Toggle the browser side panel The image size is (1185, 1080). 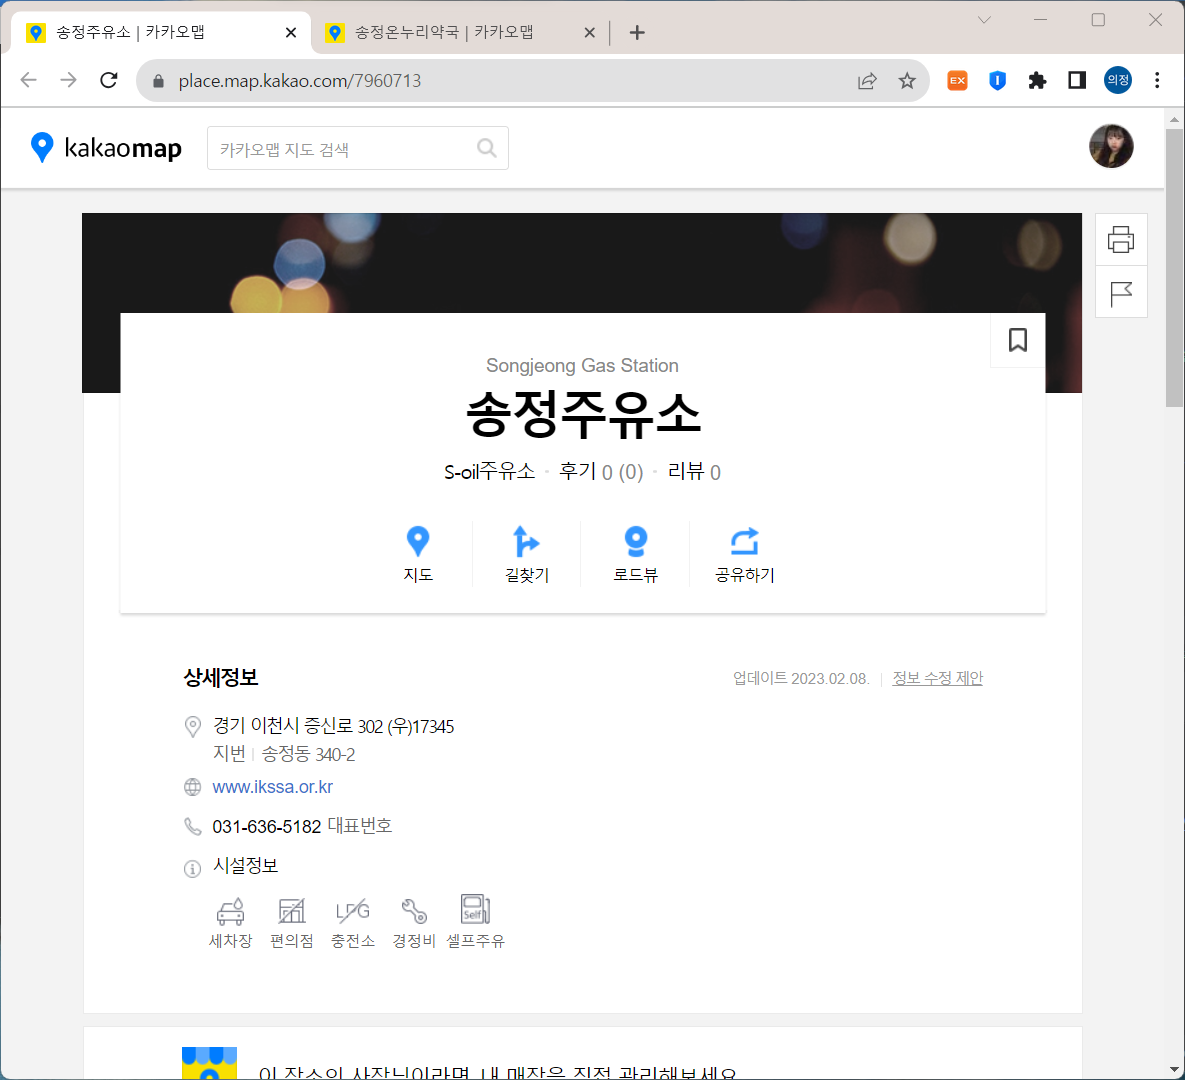pos(1077,80)
